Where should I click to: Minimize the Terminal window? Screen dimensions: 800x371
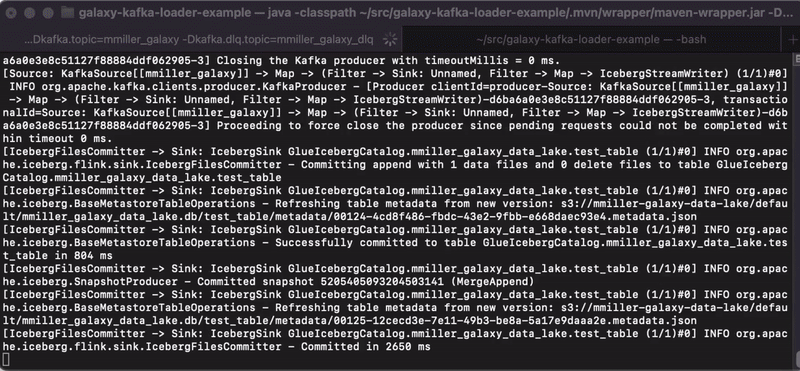(30, 12)
